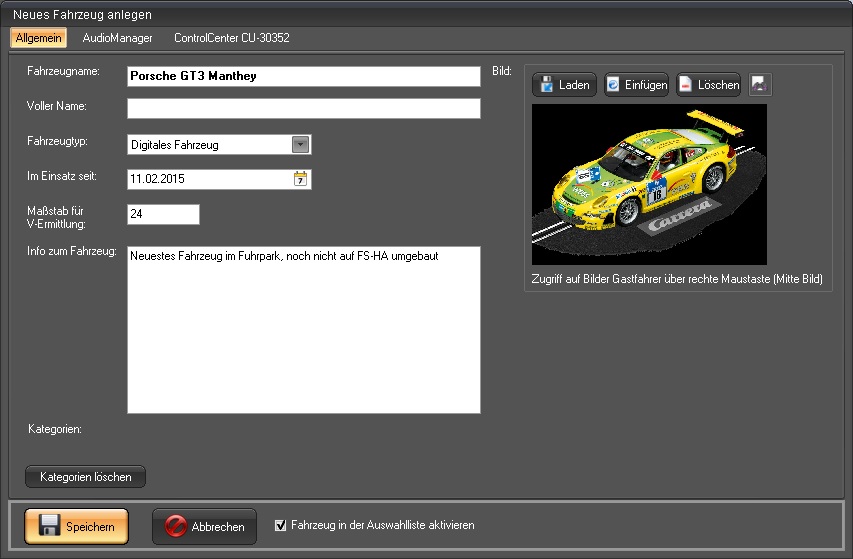Click the hint text 'Zugriff auf Bilder Gastfahrer'
853x559 pixels.
(x=677, y=279)
